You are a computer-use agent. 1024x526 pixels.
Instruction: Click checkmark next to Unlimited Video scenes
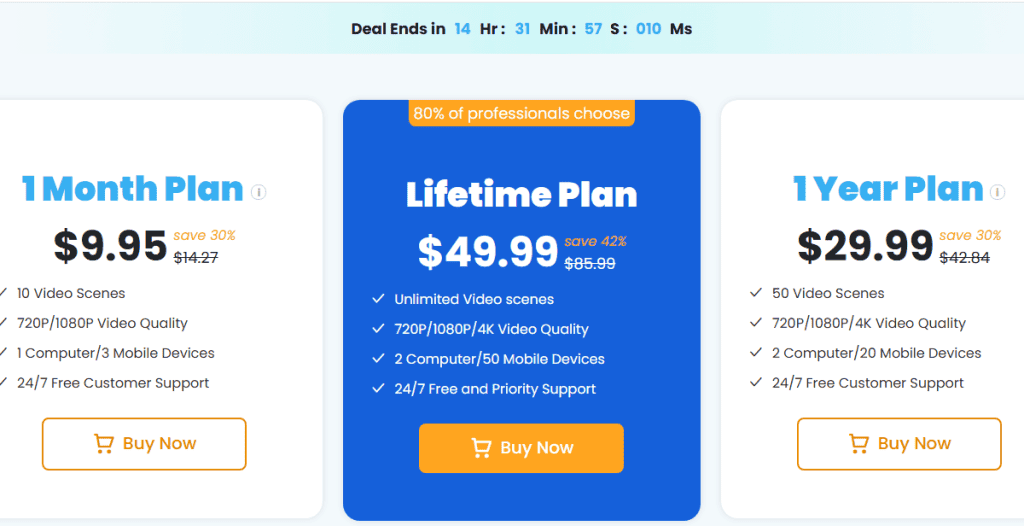click(378, 299)
